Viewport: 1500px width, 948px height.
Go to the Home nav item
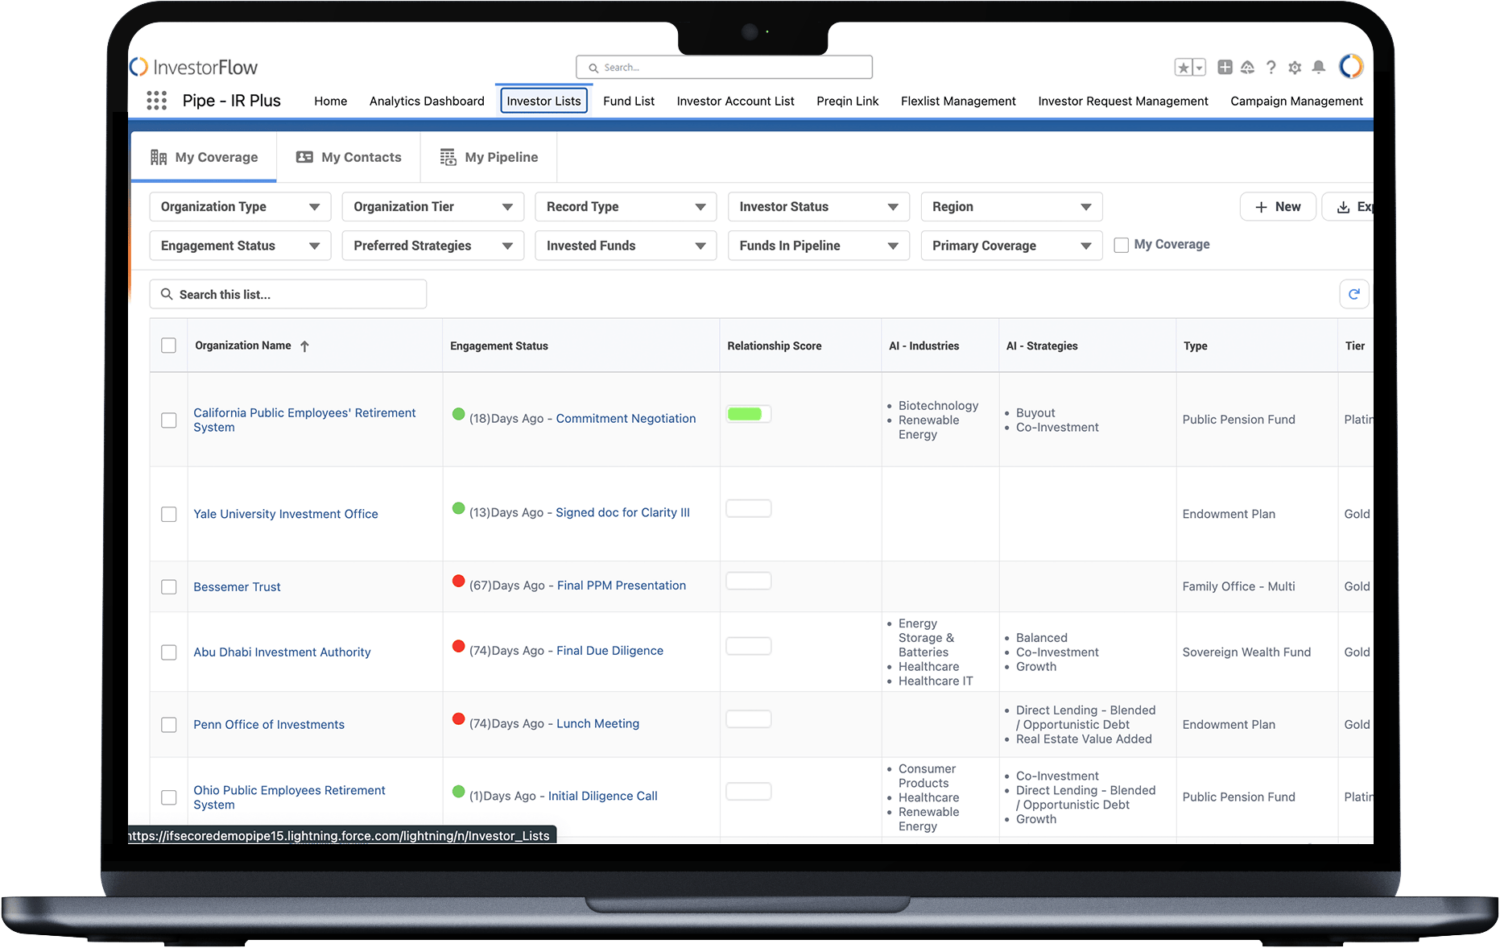pyautogui.click(x=331, y=101)
